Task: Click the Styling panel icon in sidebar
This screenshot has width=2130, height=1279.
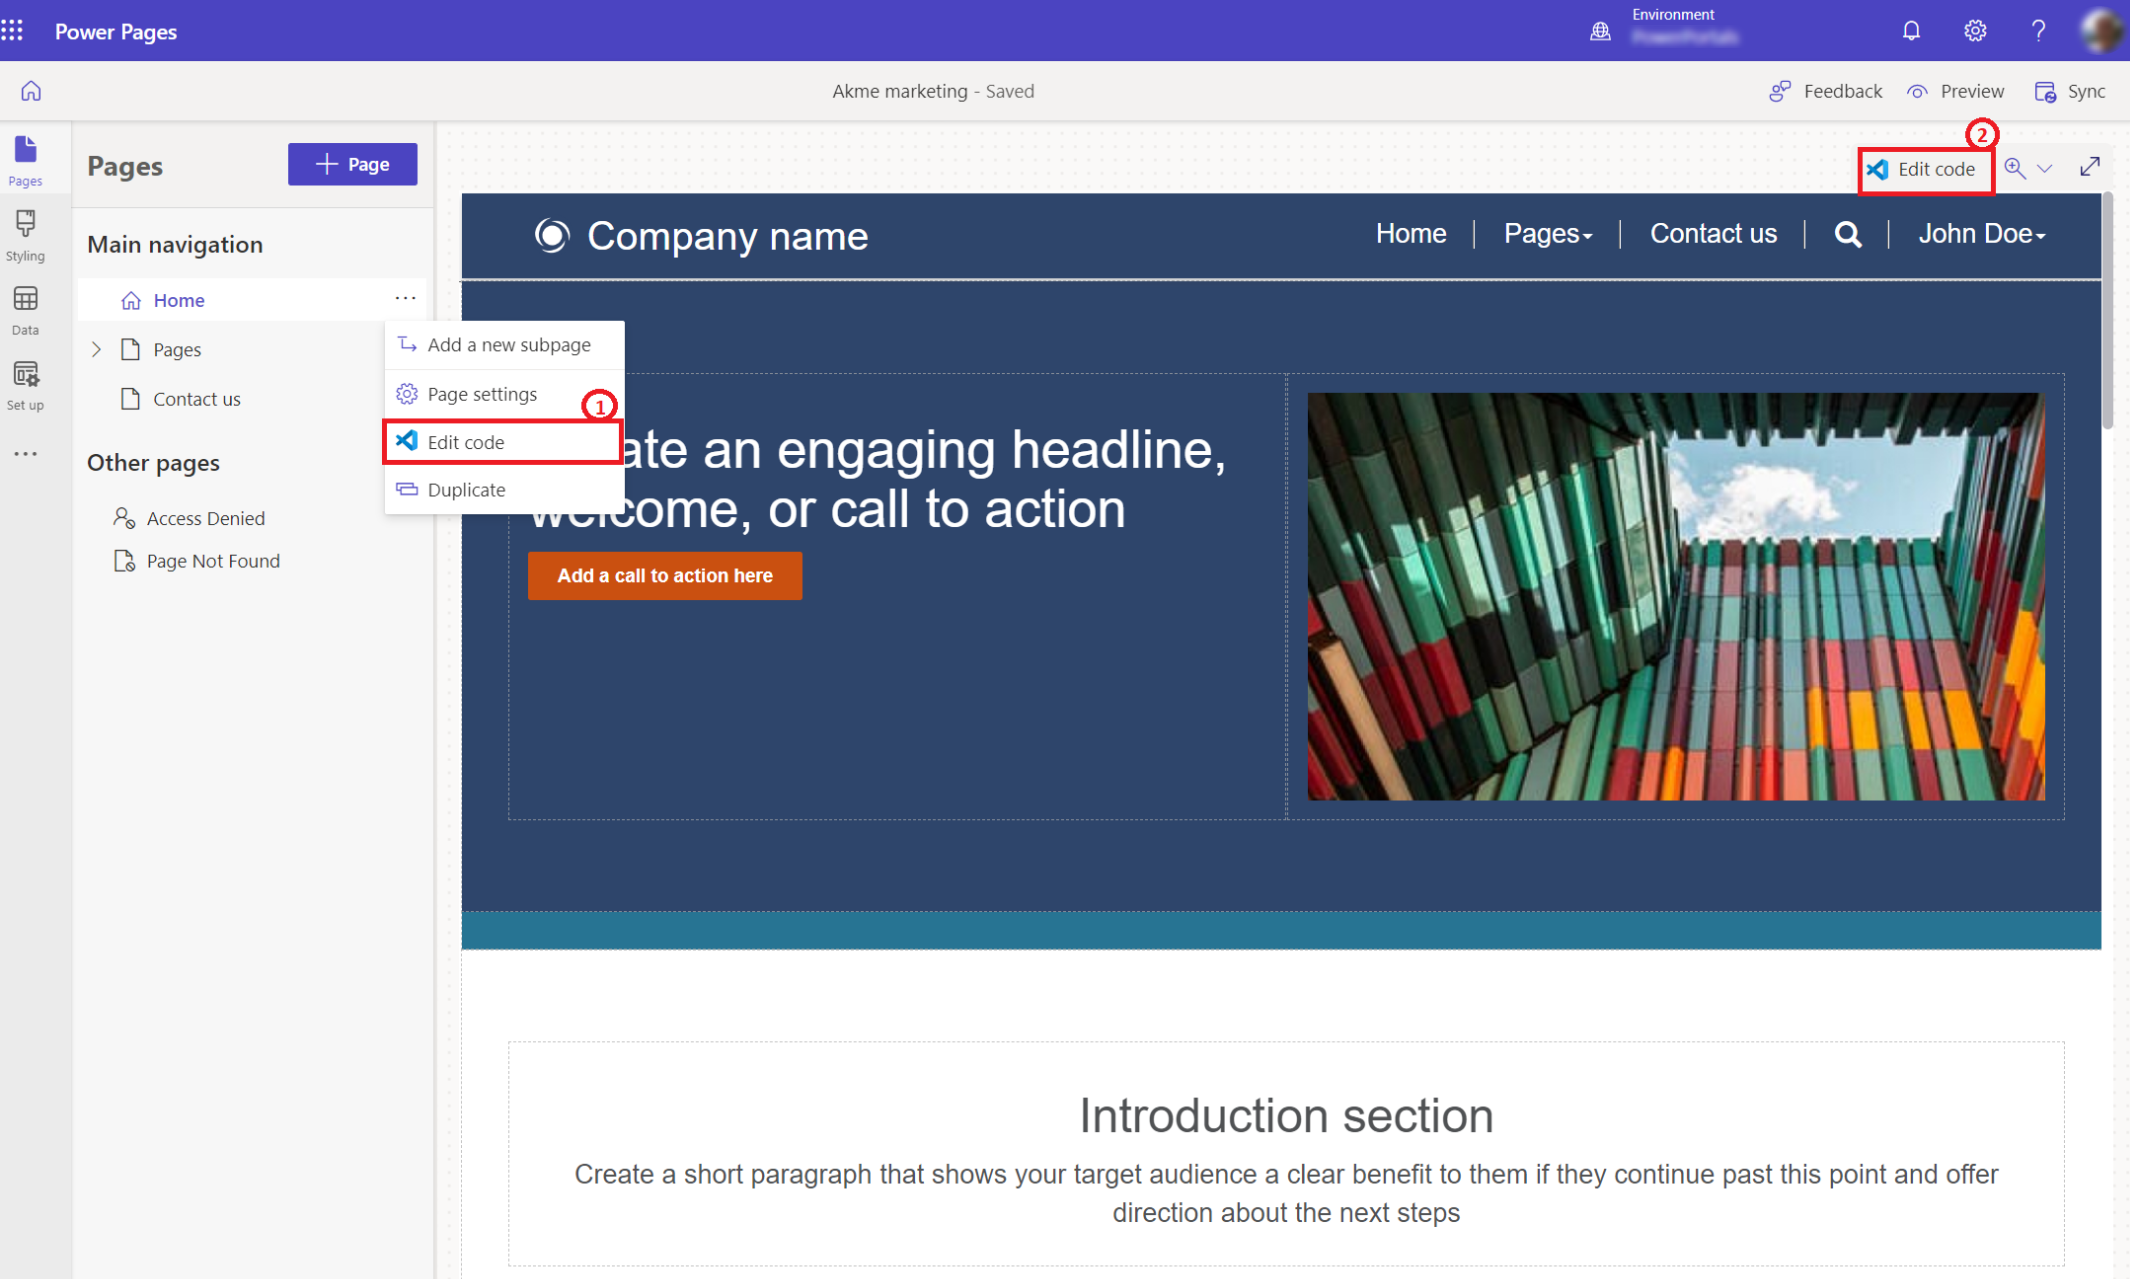Action: (x=27, y=236)
